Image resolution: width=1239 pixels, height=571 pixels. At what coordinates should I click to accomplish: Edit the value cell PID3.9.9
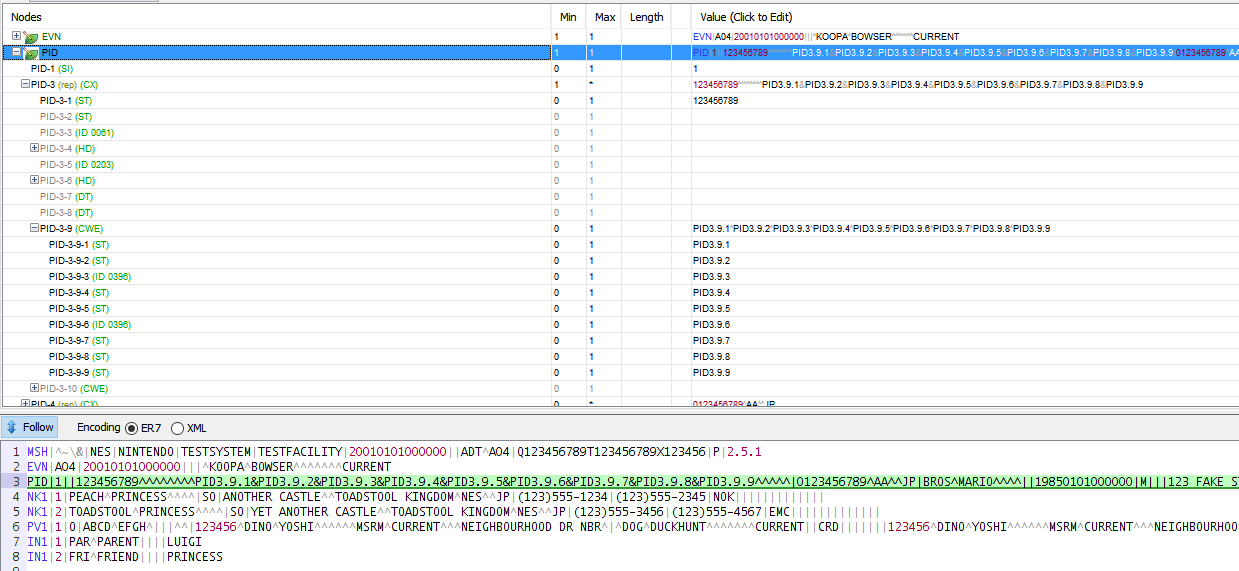[965, 373]
